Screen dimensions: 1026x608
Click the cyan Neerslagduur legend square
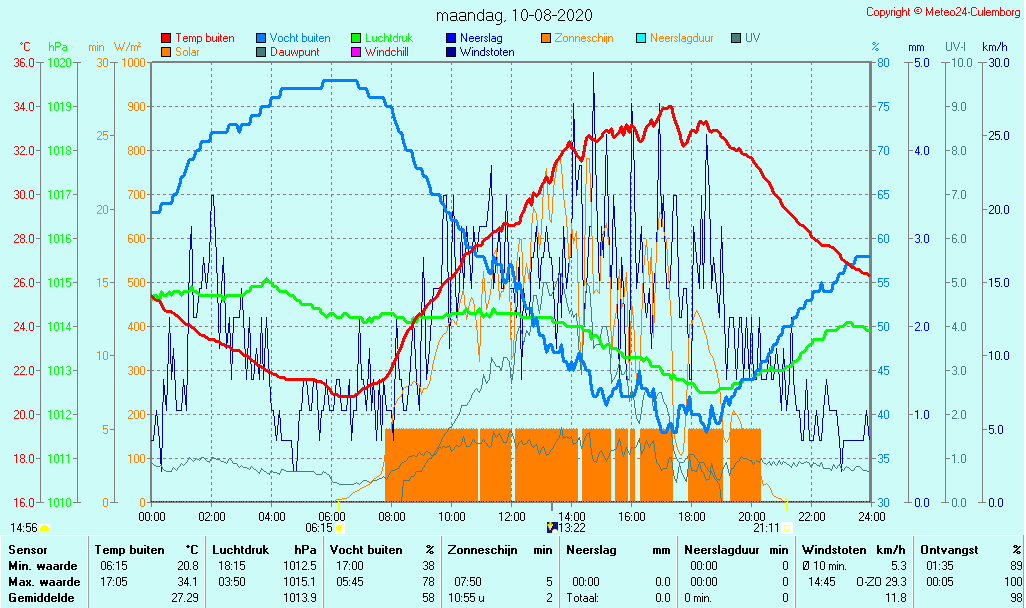(x=641, y=38)
